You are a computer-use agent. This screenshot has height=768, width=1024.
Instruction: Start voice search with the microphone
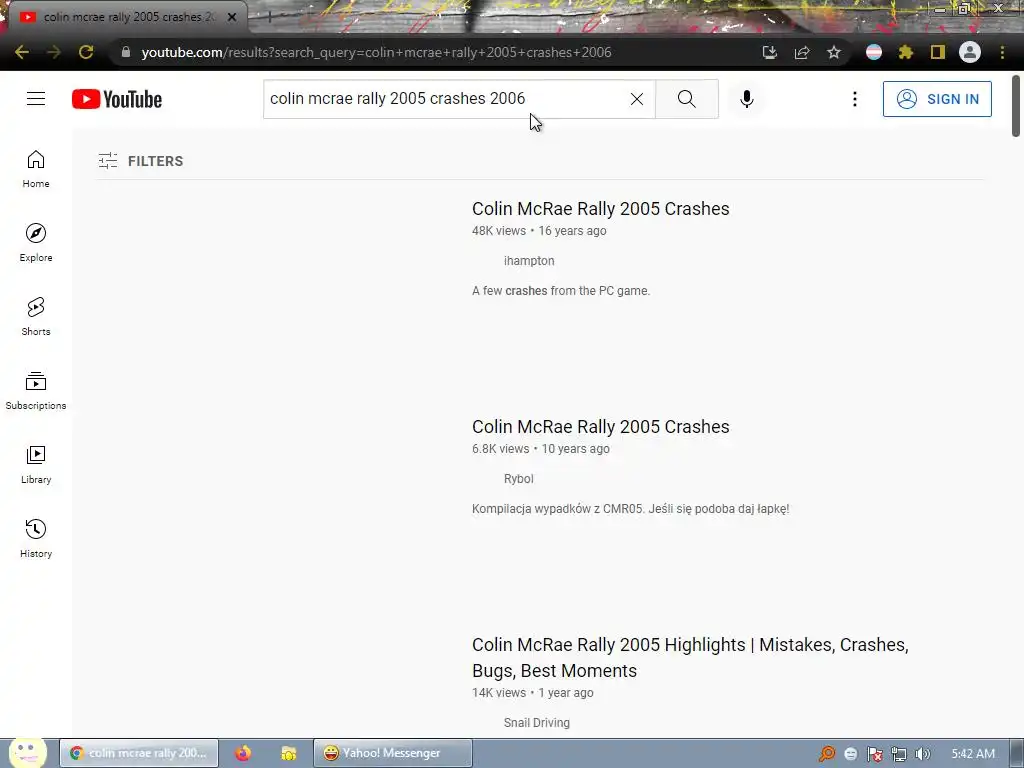[746, 99]
